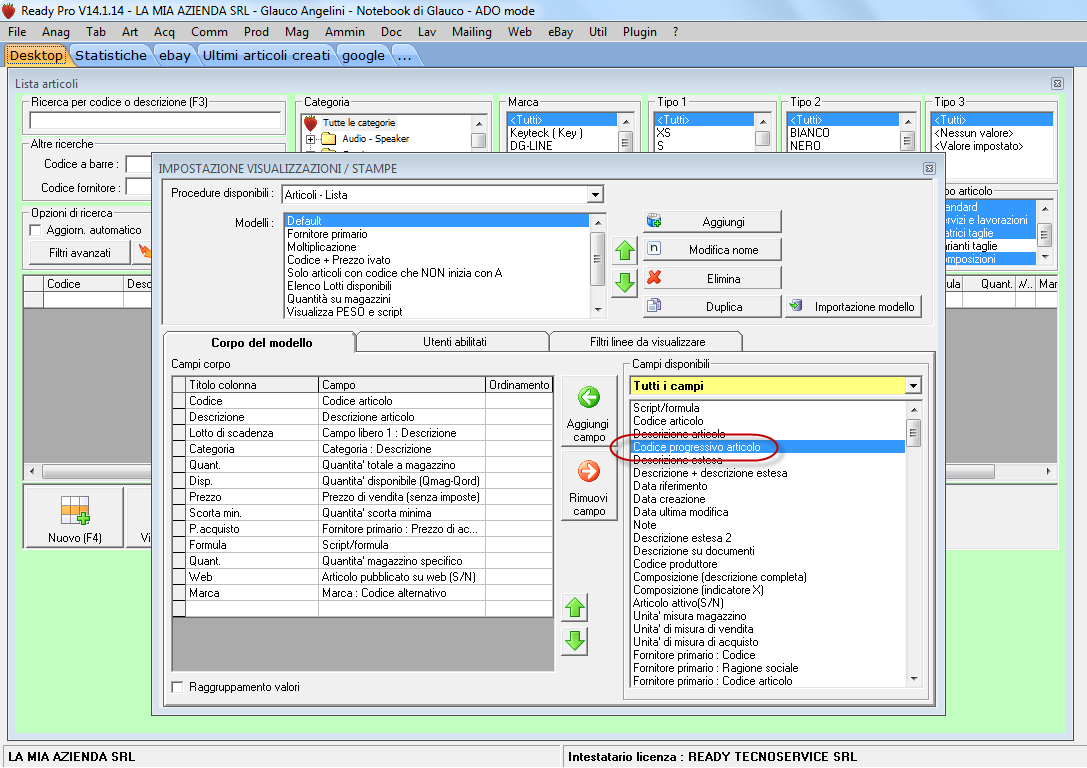Move model up with green arrow beside Modelli list
1087x768 pixels.
(x=625, y=250)
